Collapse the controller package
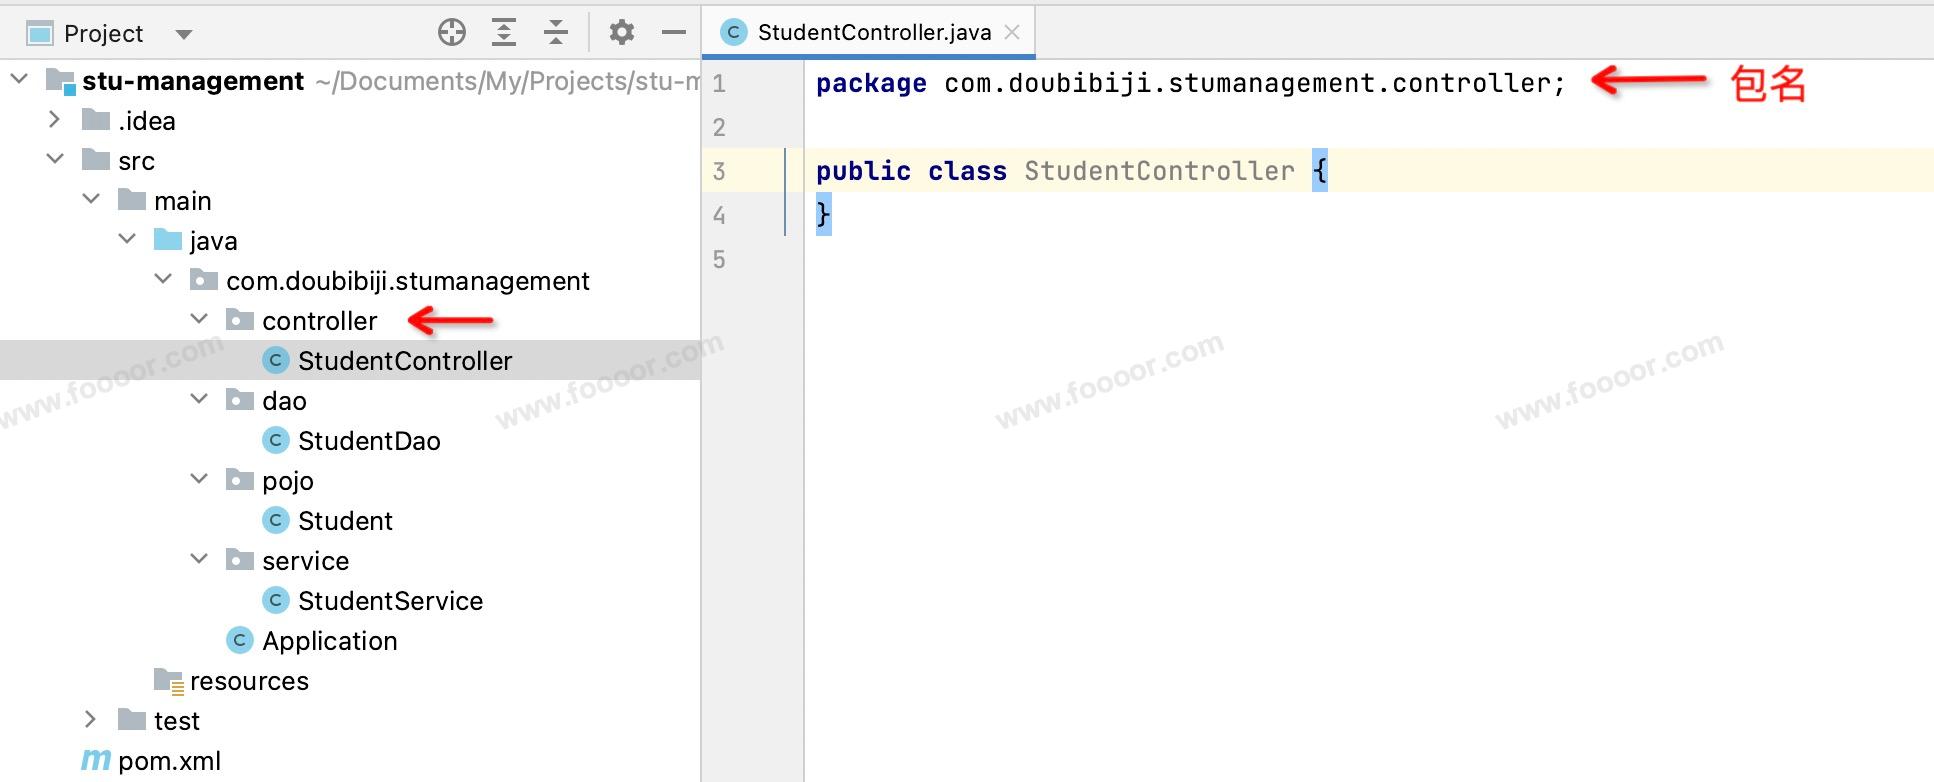Screen dimensions: 1934x782 [199, 320]
